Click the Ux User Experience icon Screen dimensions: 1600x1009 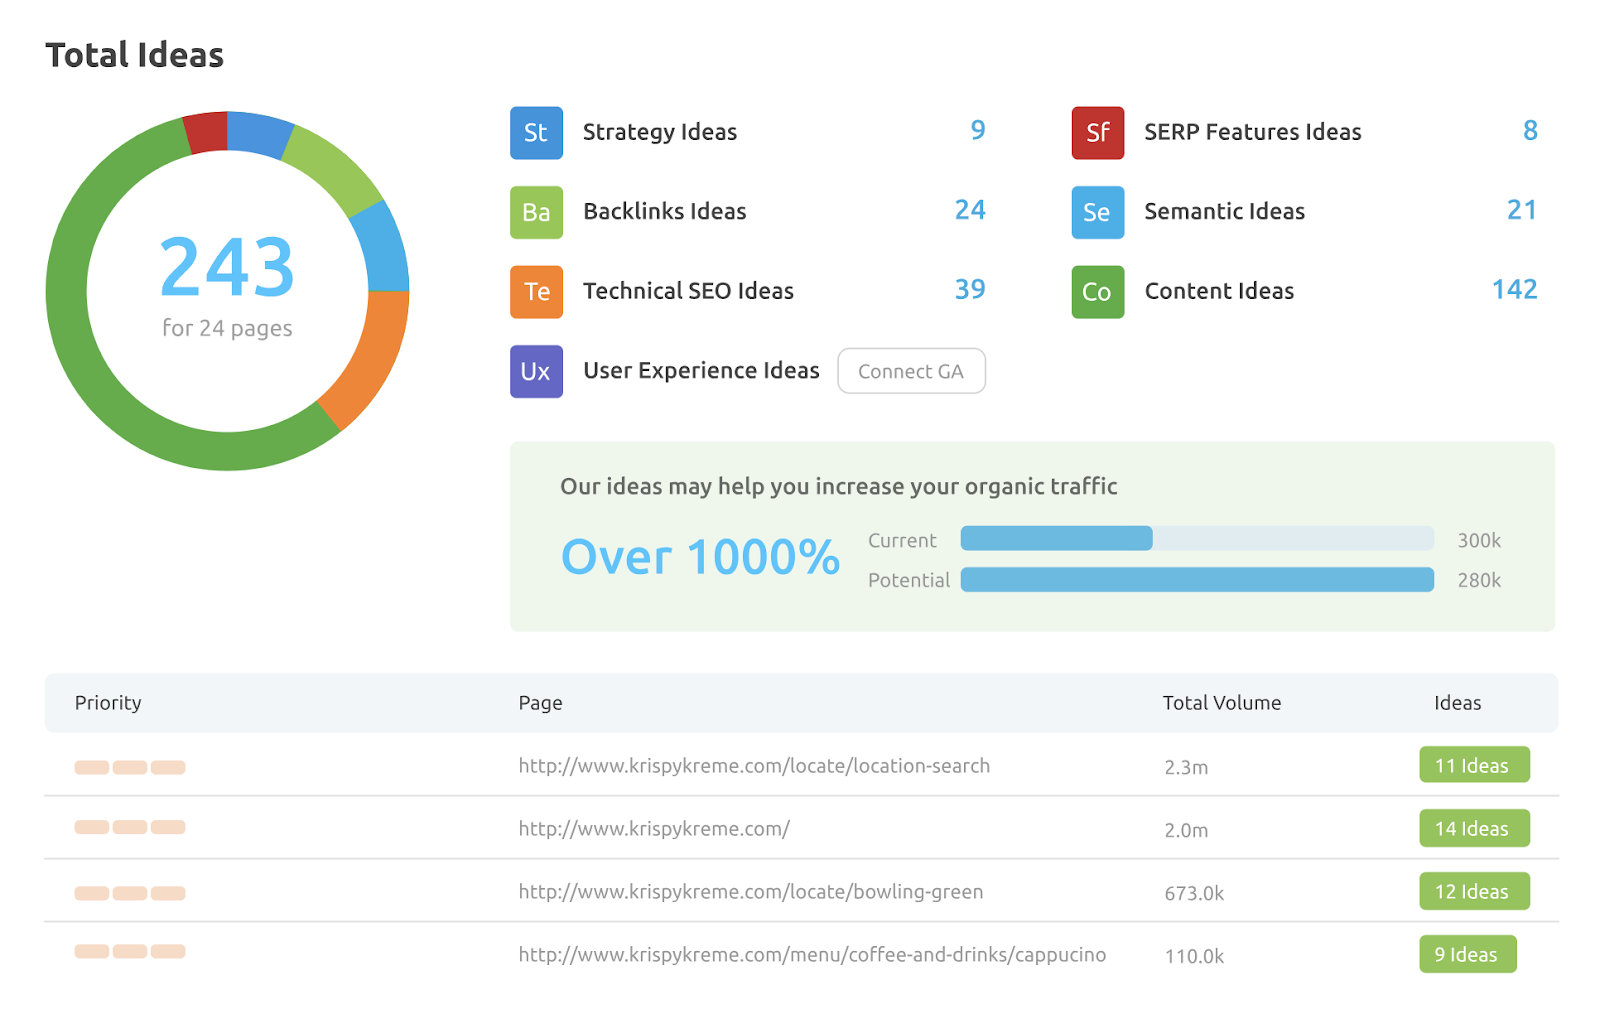tap(536, 371)
